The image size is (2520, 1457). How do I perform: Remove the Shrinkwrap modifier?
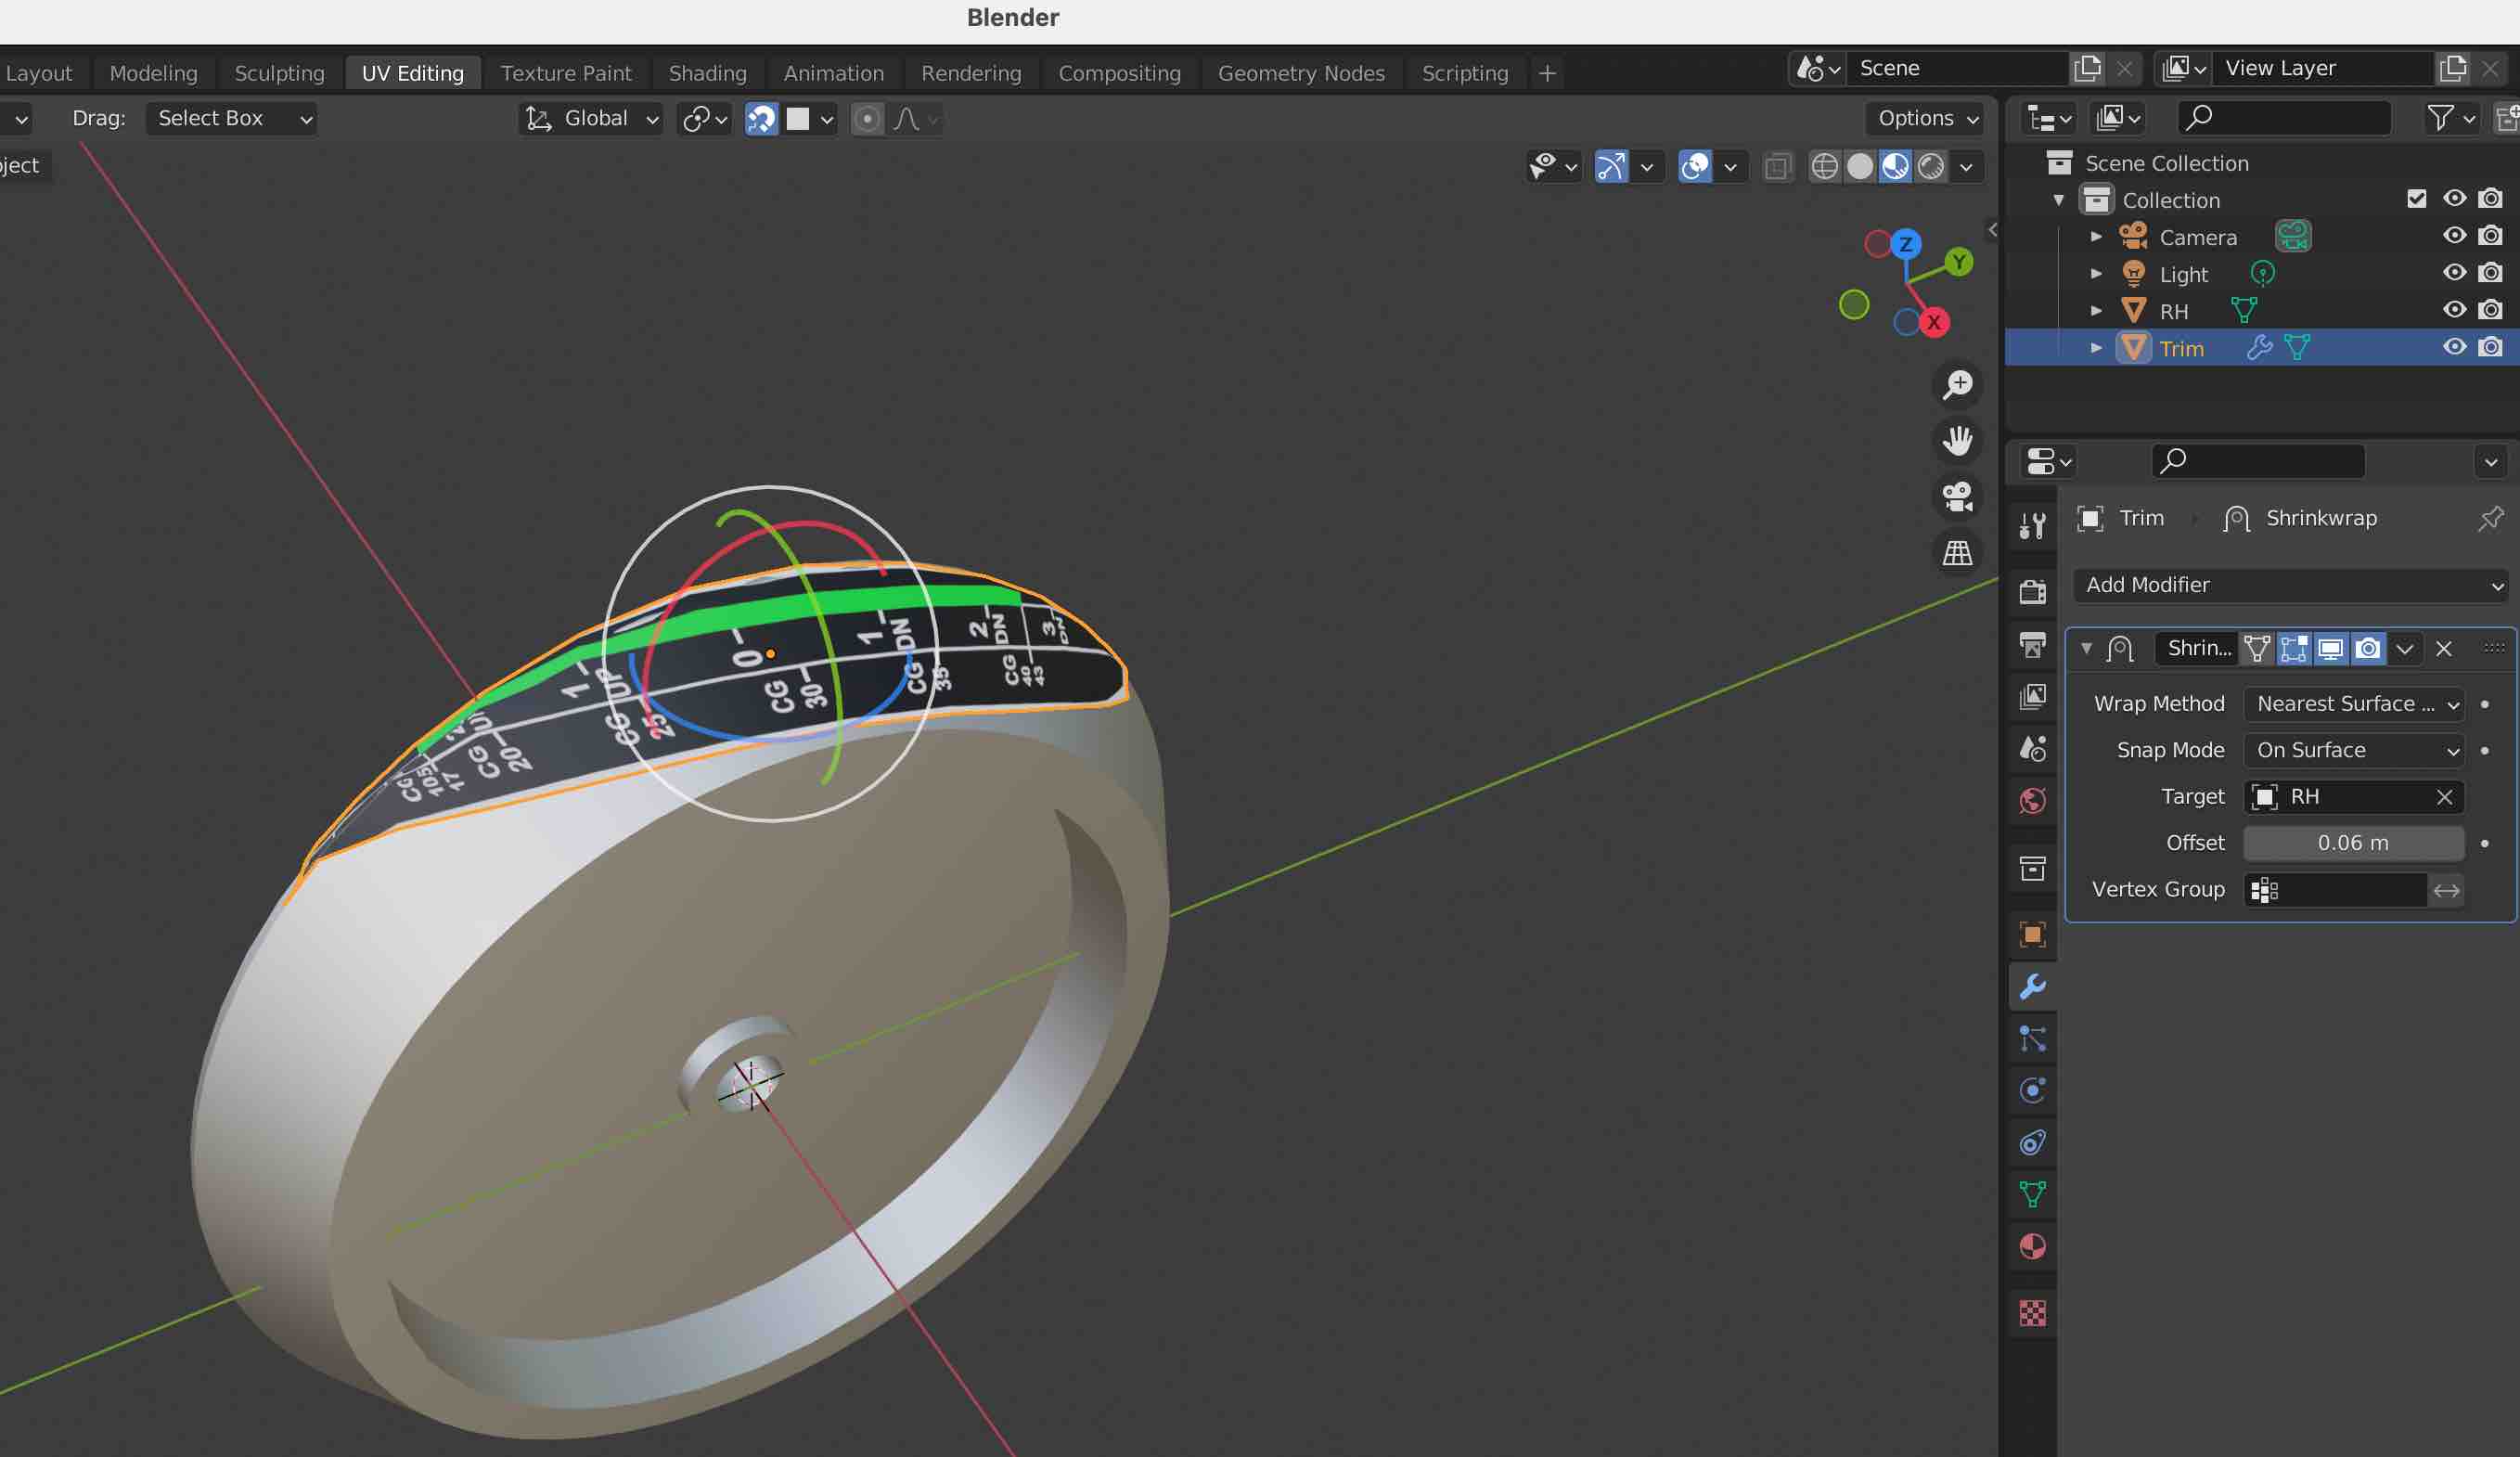tap(2444, 649)
